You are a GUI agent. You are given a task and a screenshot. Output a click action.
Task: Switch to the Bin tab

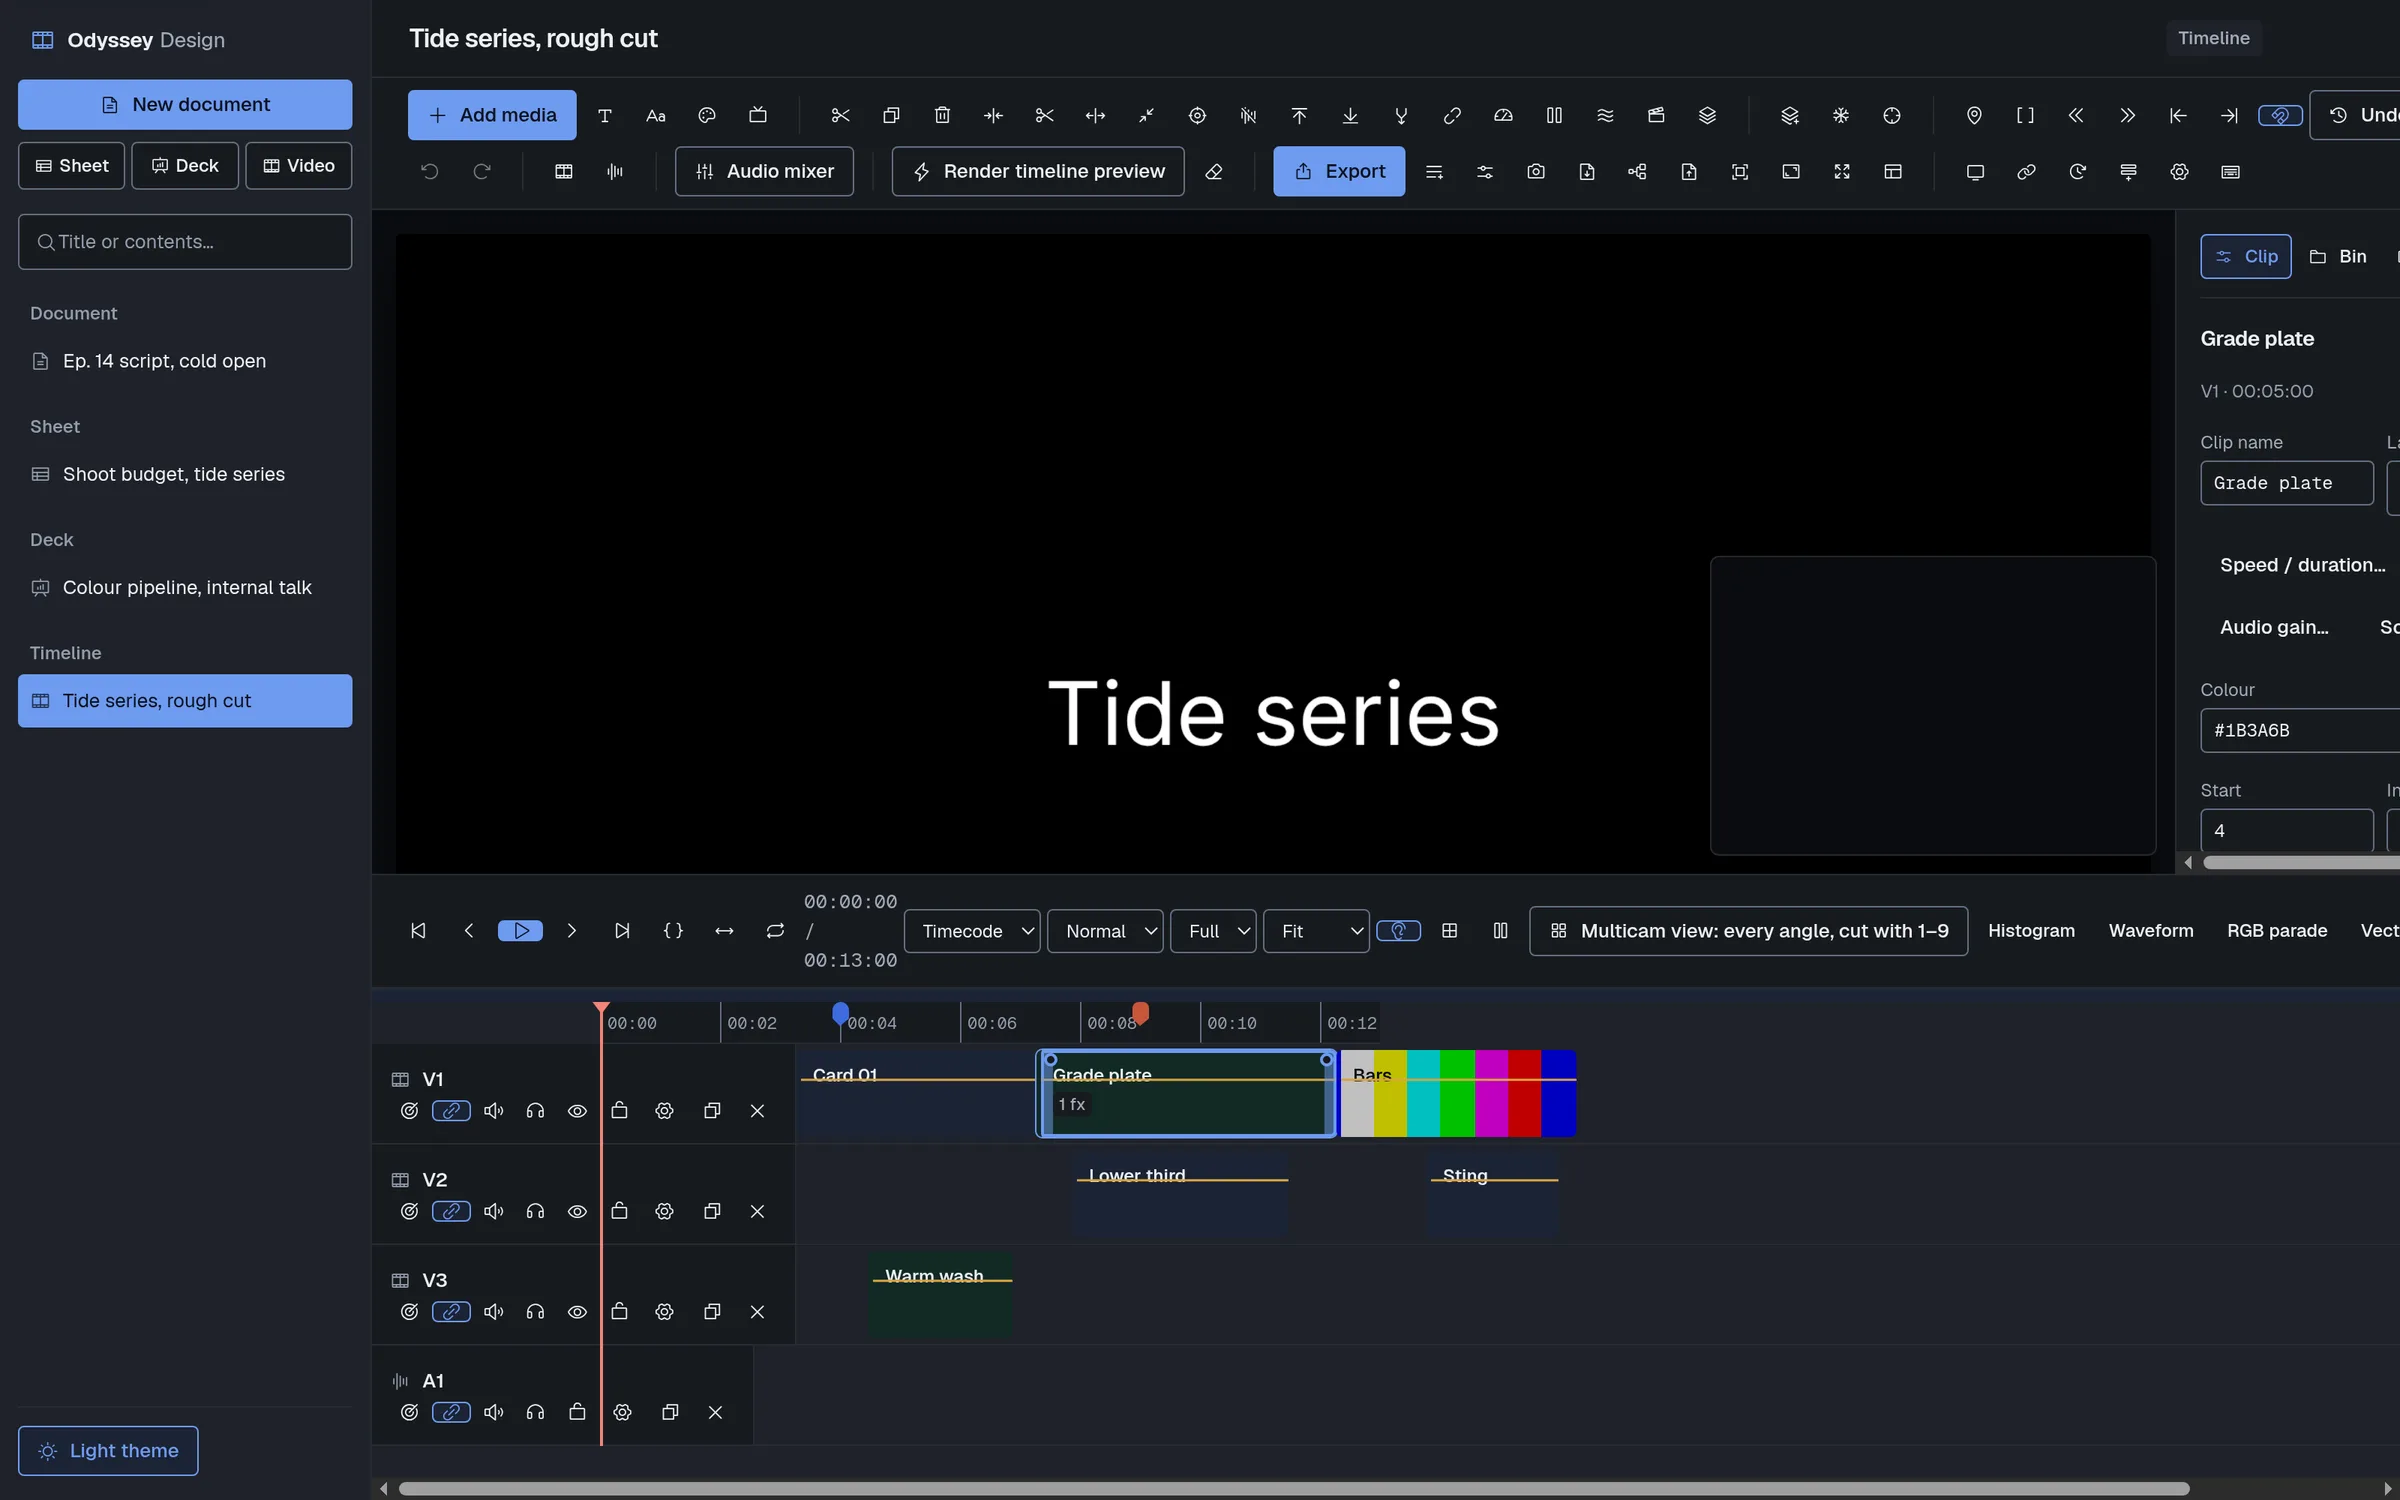2338,257
